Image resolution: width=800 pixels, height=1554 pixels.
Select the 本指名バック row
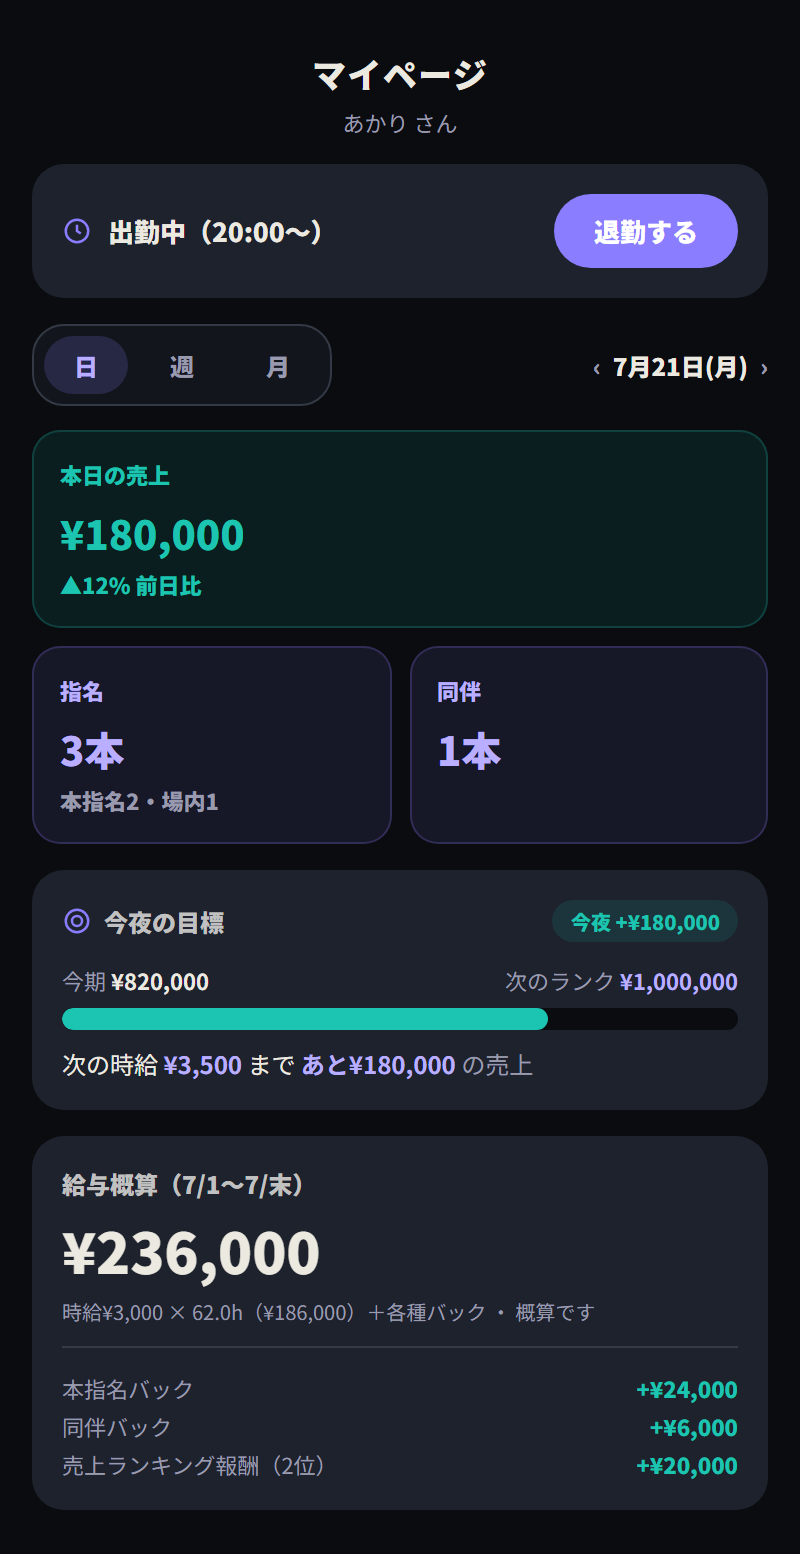(400, 1389)
